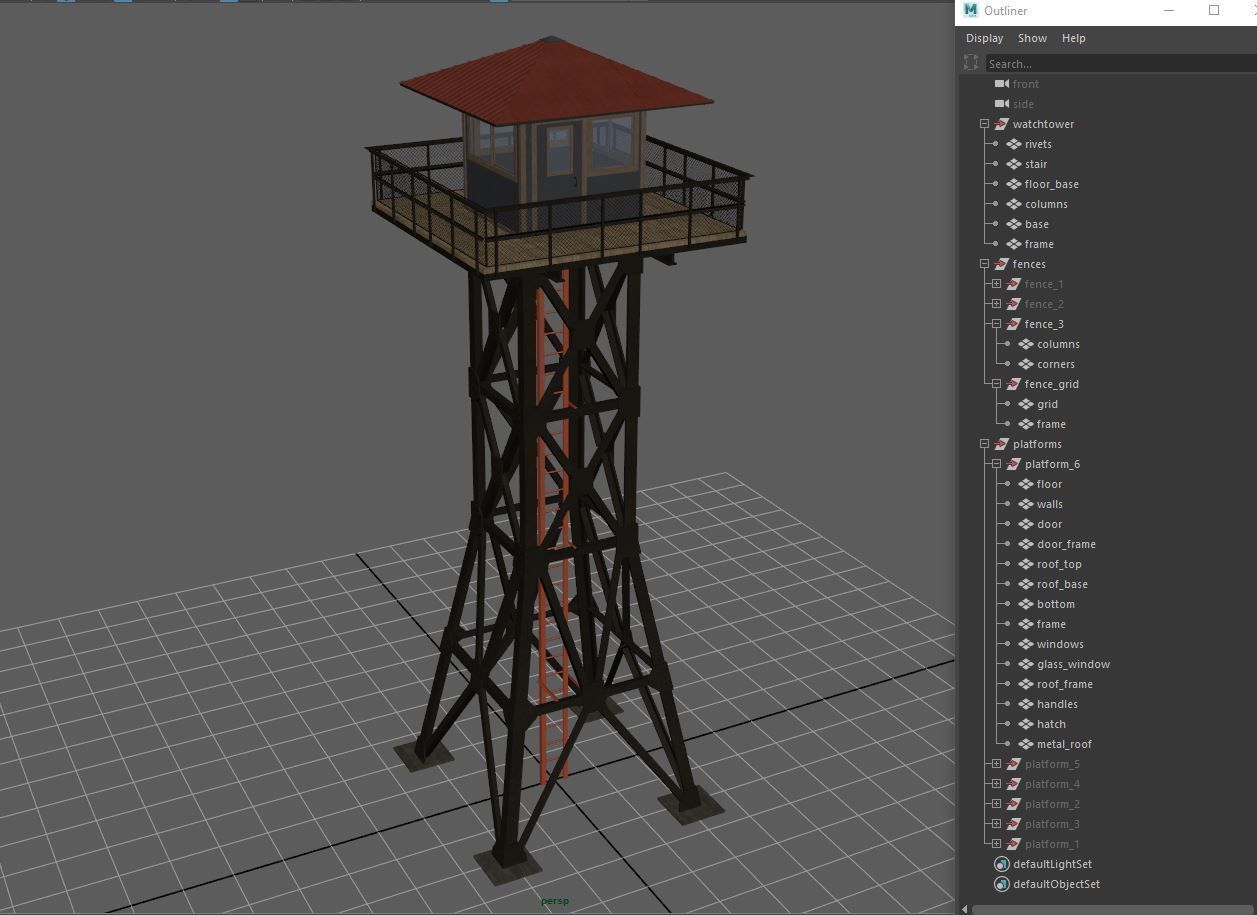Screen dimensions: 1257x915
Task: Select columns under fence_3
Action: (x=1058, y=344)
